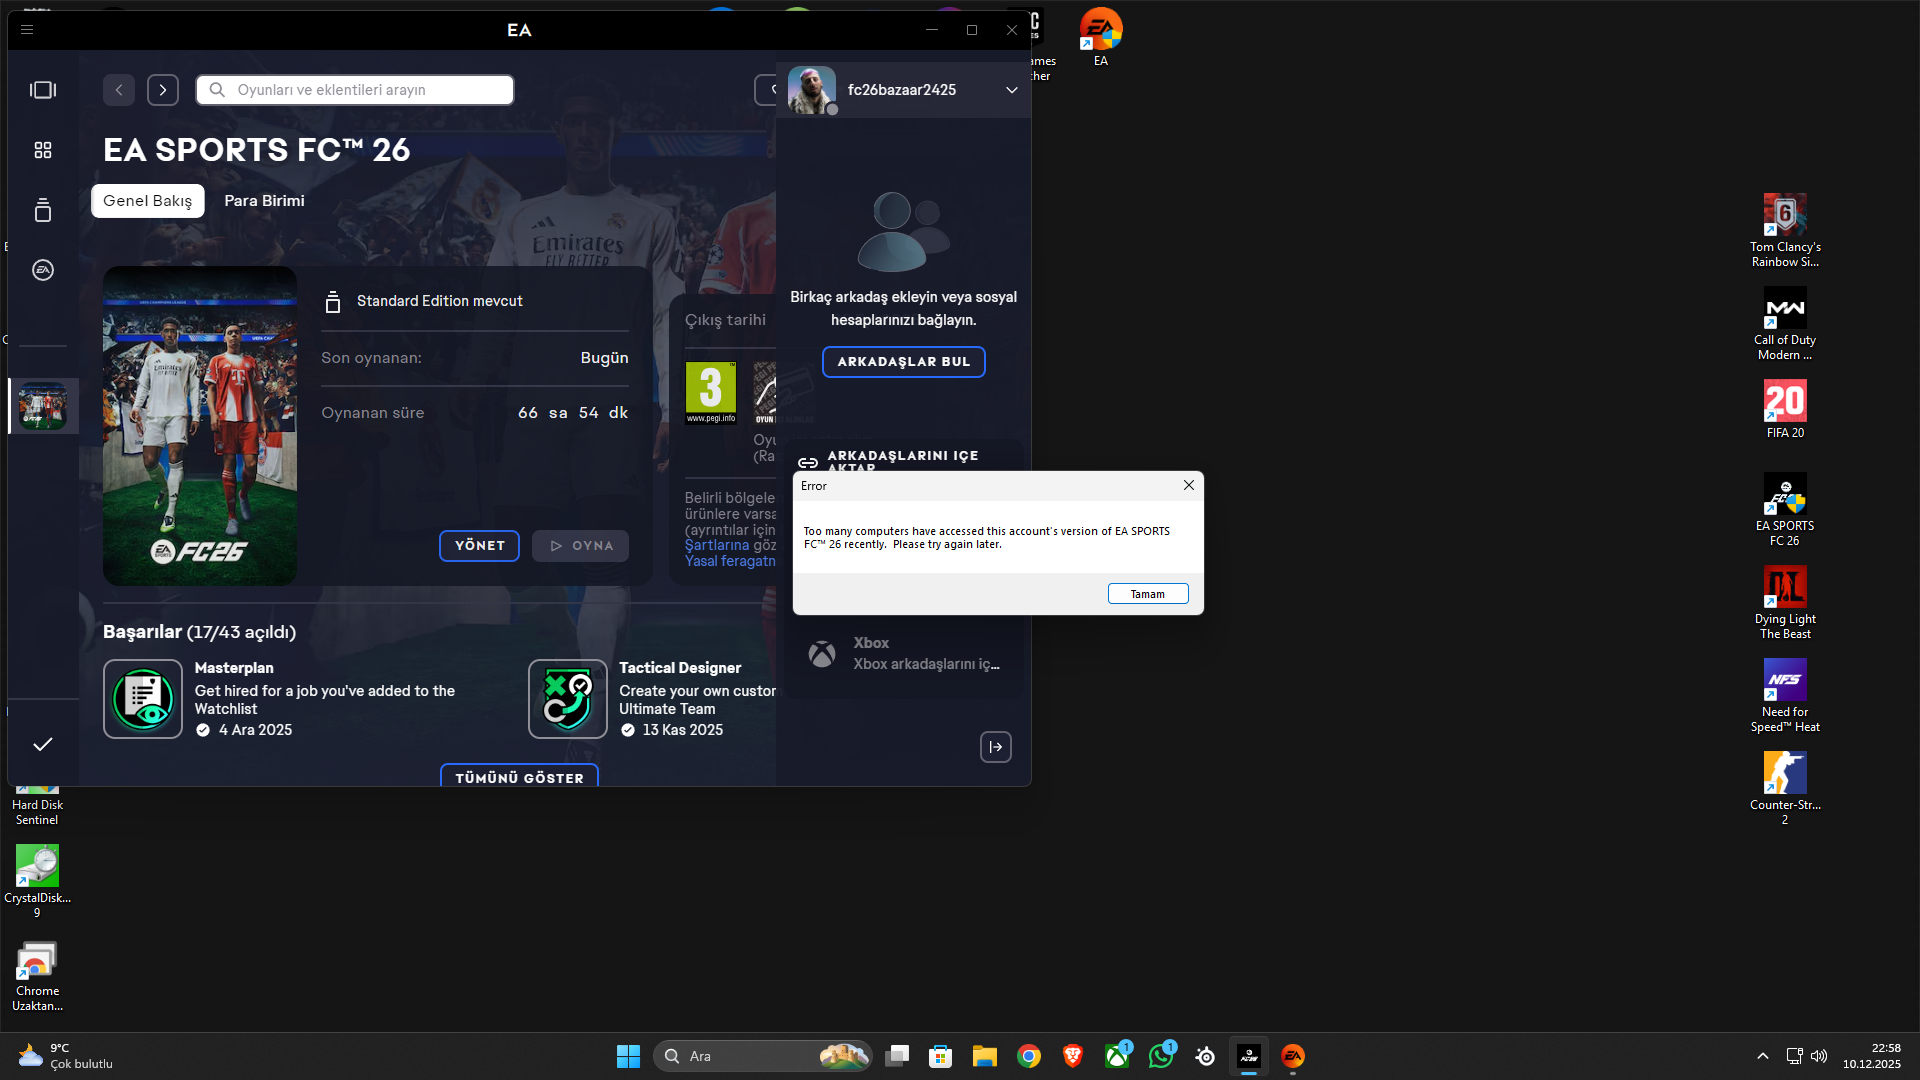Go back with the left arrow button
This screenshot has width=1920, height=1080.
(119, 90)
